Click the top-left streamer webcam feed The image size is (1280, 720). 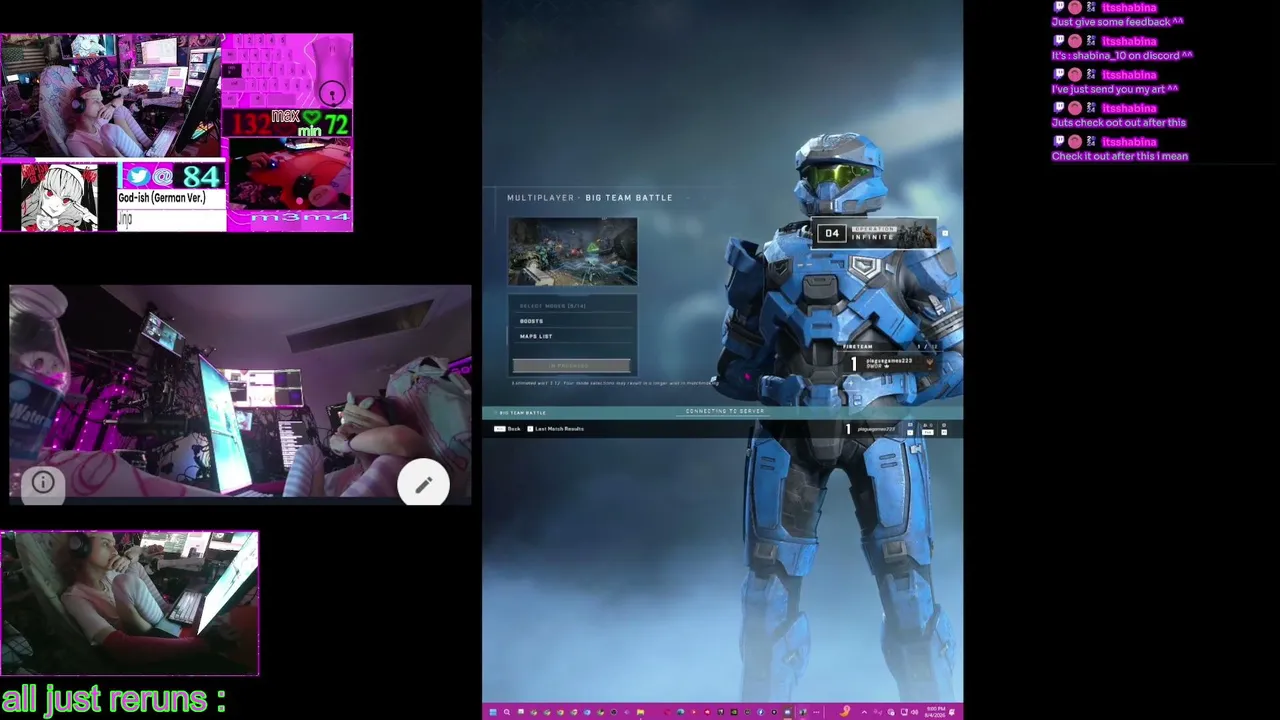(110, 95)
